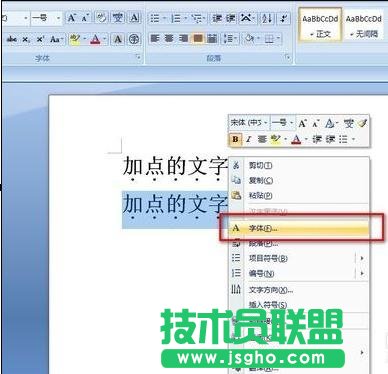Toggle Center alignment in mini toolbar

[x=262, y=139]
